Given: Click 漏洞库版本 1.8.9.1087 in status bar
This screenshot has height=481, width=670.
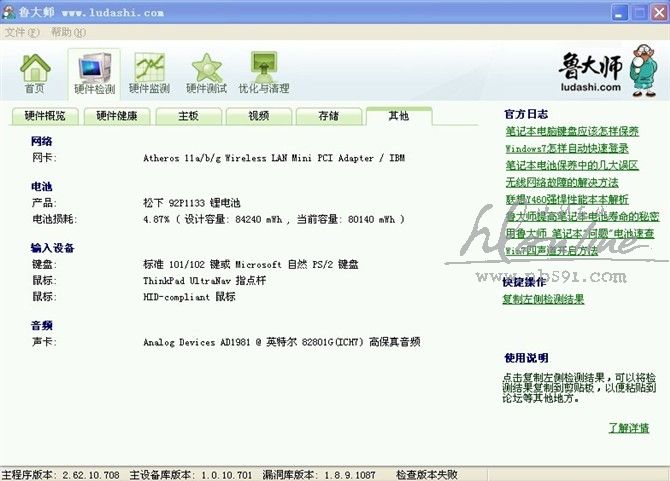Looking at the screenshot, I should [x=319, y=475].
